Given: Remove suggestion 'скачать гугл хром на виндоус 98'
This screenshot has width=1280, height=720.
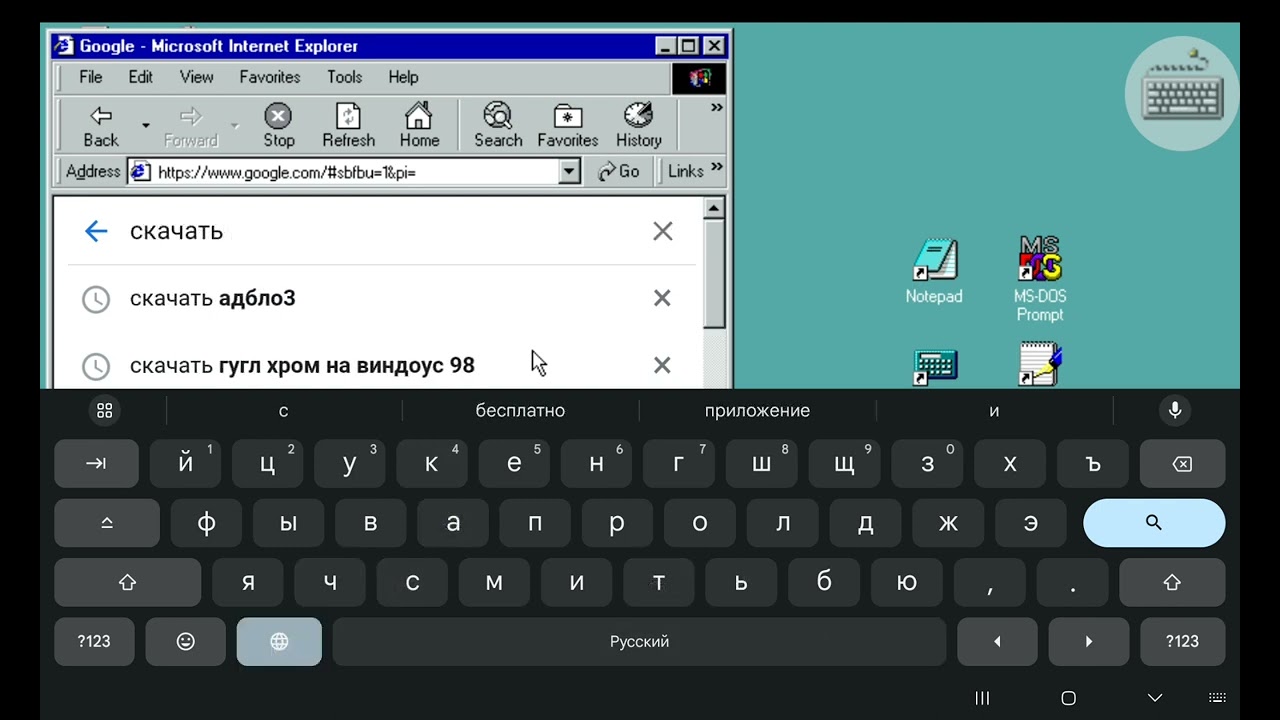Looking at the screenshot, I should [662, 365].
